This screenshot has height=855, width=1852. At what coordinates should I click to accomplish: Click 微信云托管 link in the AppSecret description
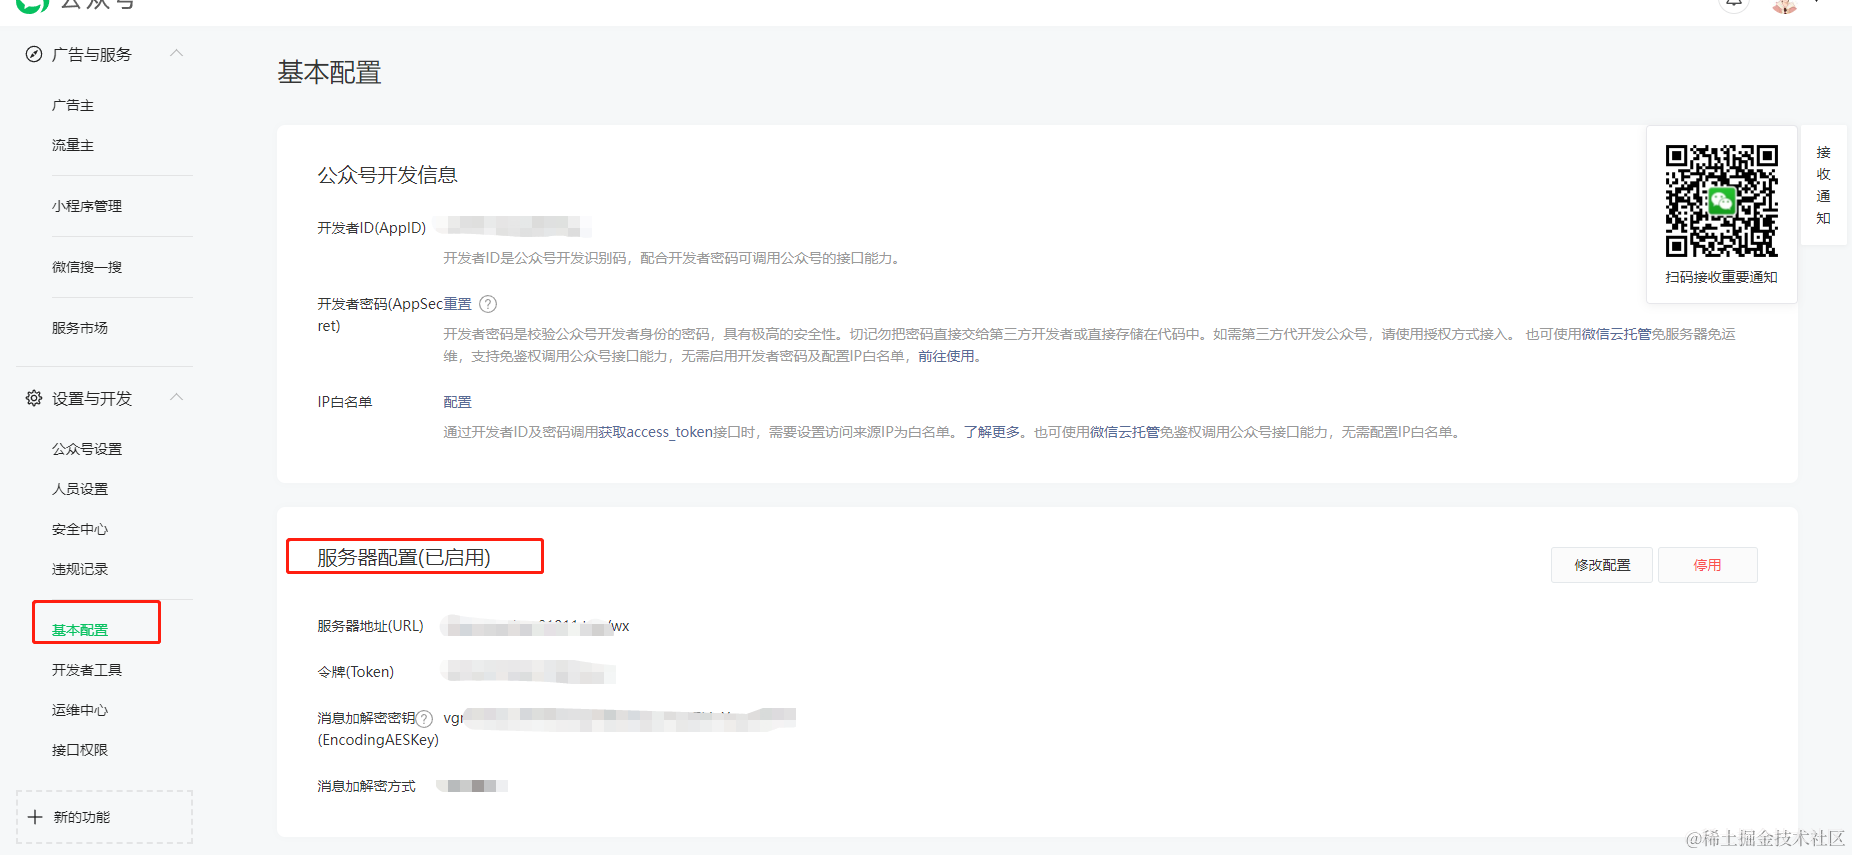tap(1617, 334)
